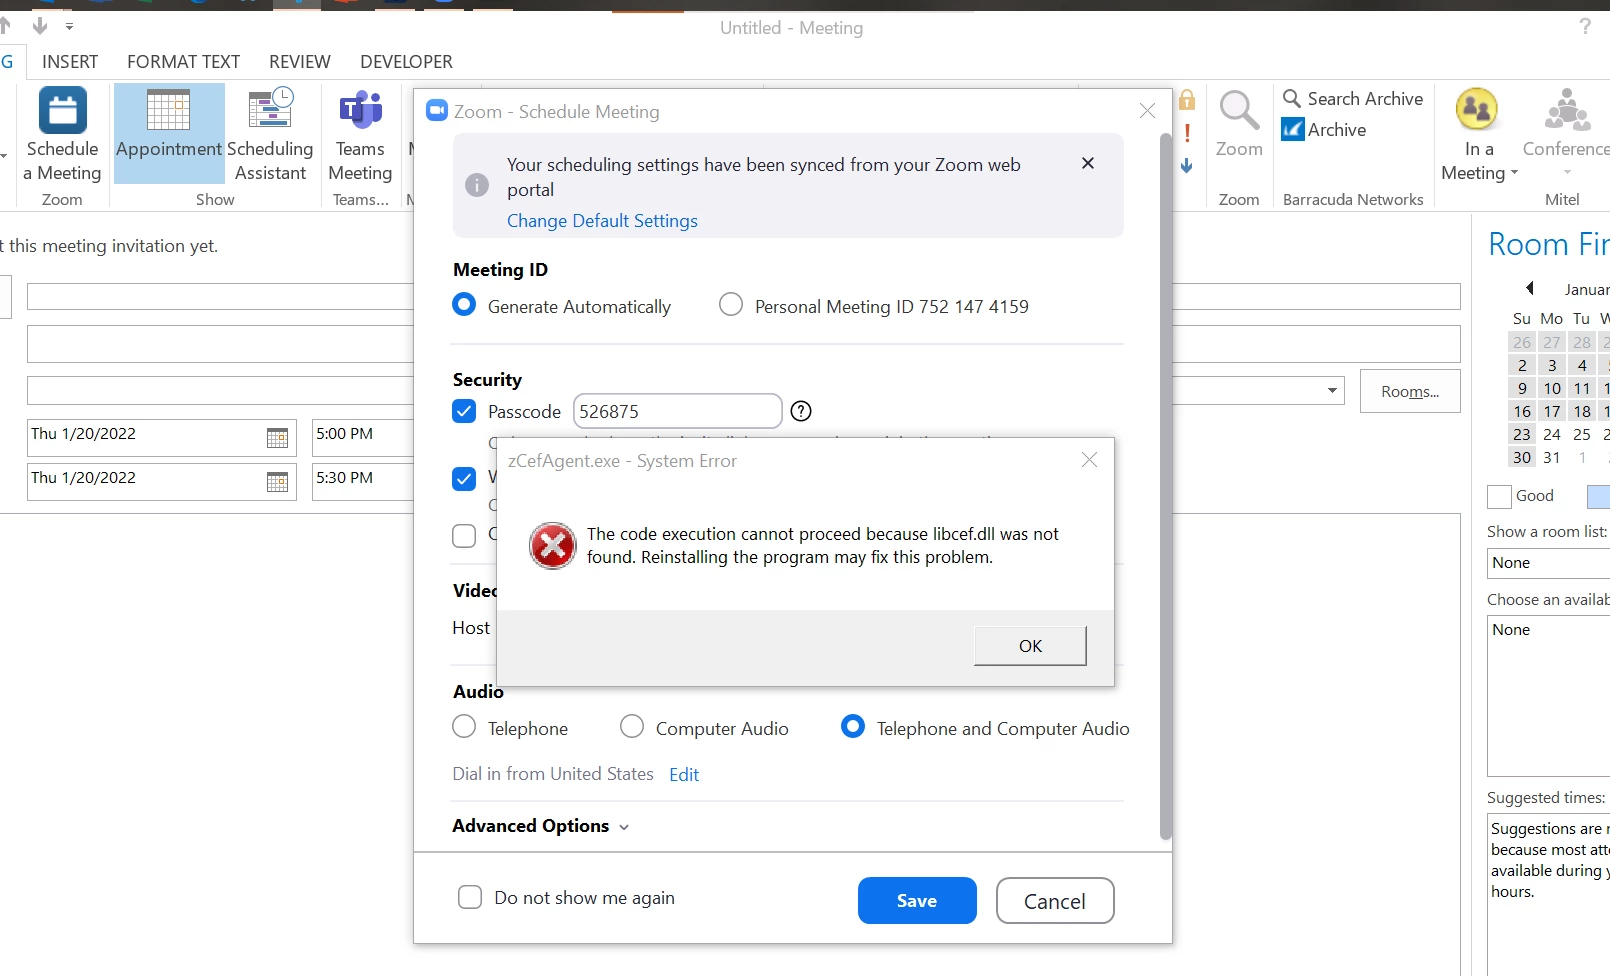1610x976 pixels.
Task: Open the end date calendar picker
Action: (x=277, y=482)
